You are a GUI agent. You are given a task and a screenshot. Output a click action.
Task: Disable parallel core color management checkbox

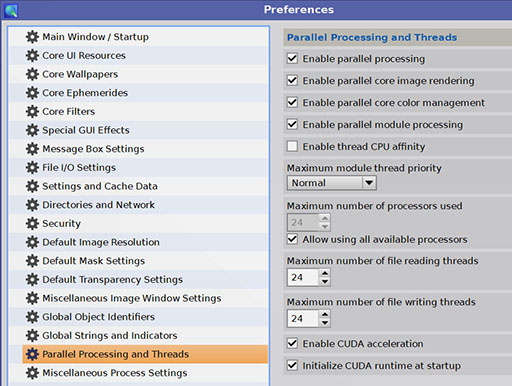pyautogui.click(x=292, y=102)
